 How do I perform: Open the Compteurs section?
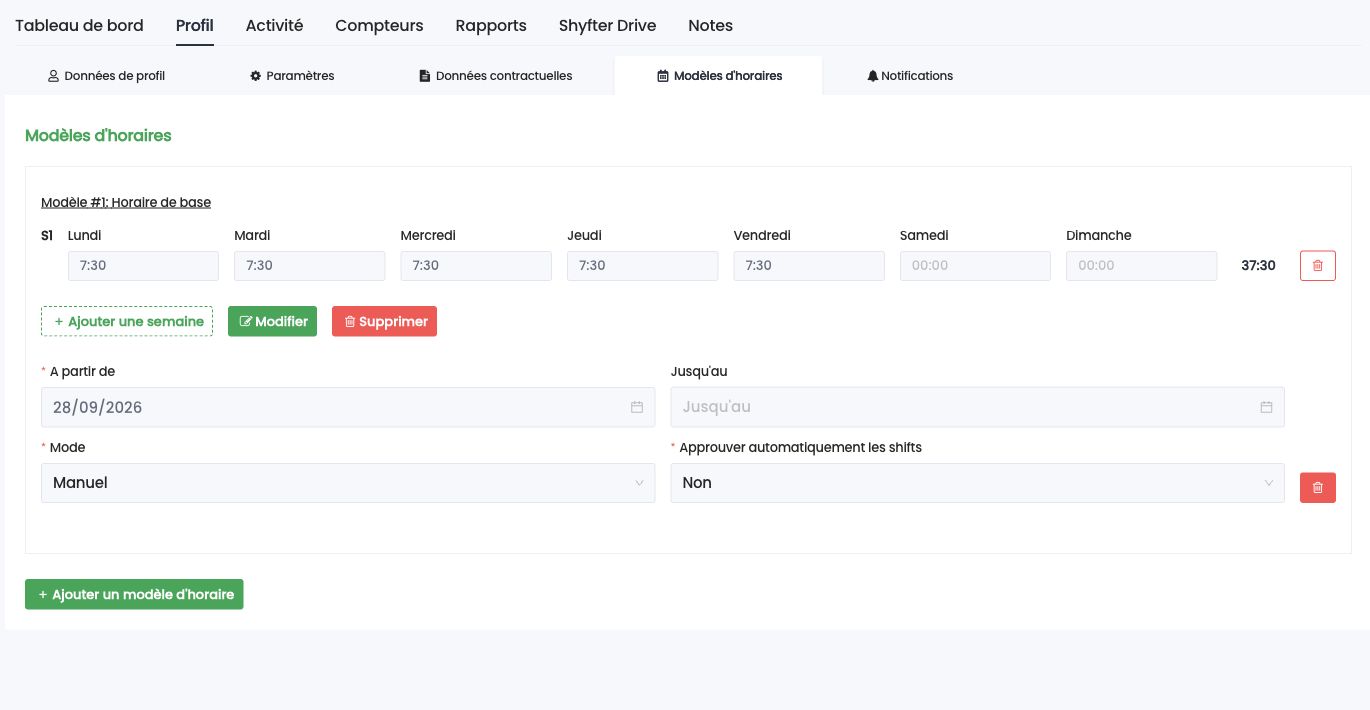coord(379,26)
